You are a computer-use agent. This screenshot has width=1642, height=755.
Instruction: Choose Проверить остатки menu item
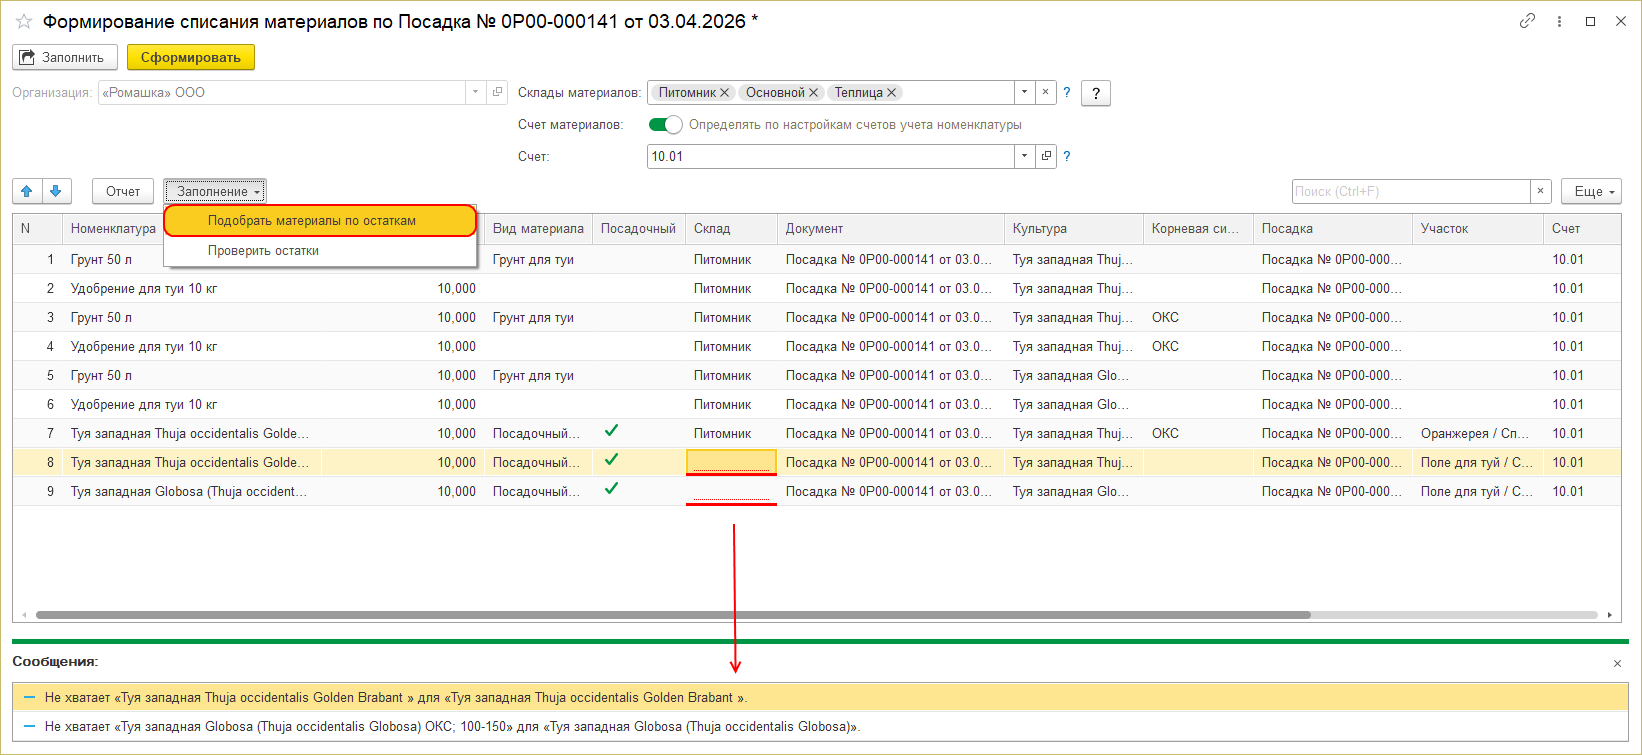[263, 251]
